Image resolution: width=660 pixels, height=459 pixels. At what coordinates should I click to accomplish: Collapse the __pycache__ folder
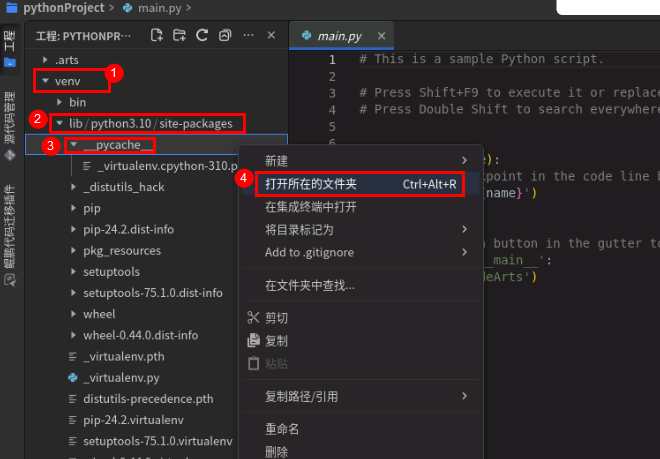click(74, 144)
